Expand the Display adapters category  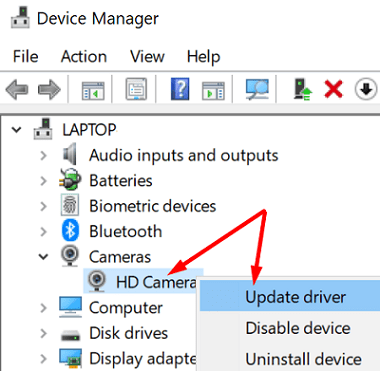[x=43, y=359]
